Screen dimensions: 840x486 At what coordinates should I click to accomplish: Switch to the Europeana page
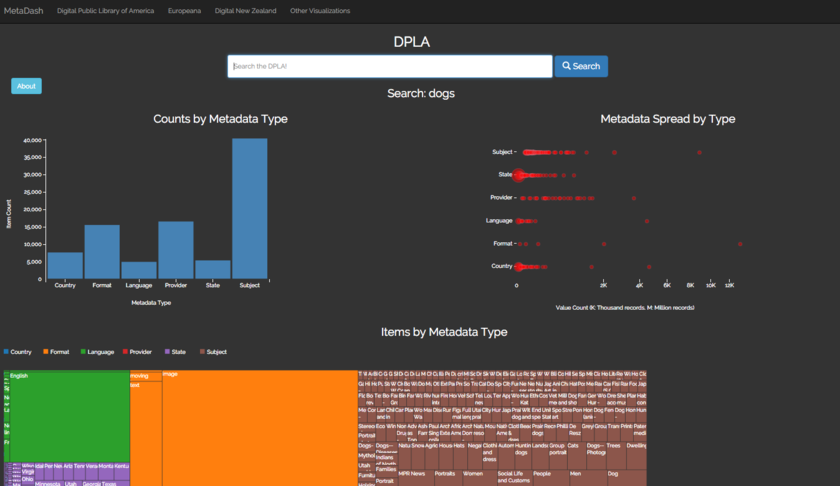point(184,11)
